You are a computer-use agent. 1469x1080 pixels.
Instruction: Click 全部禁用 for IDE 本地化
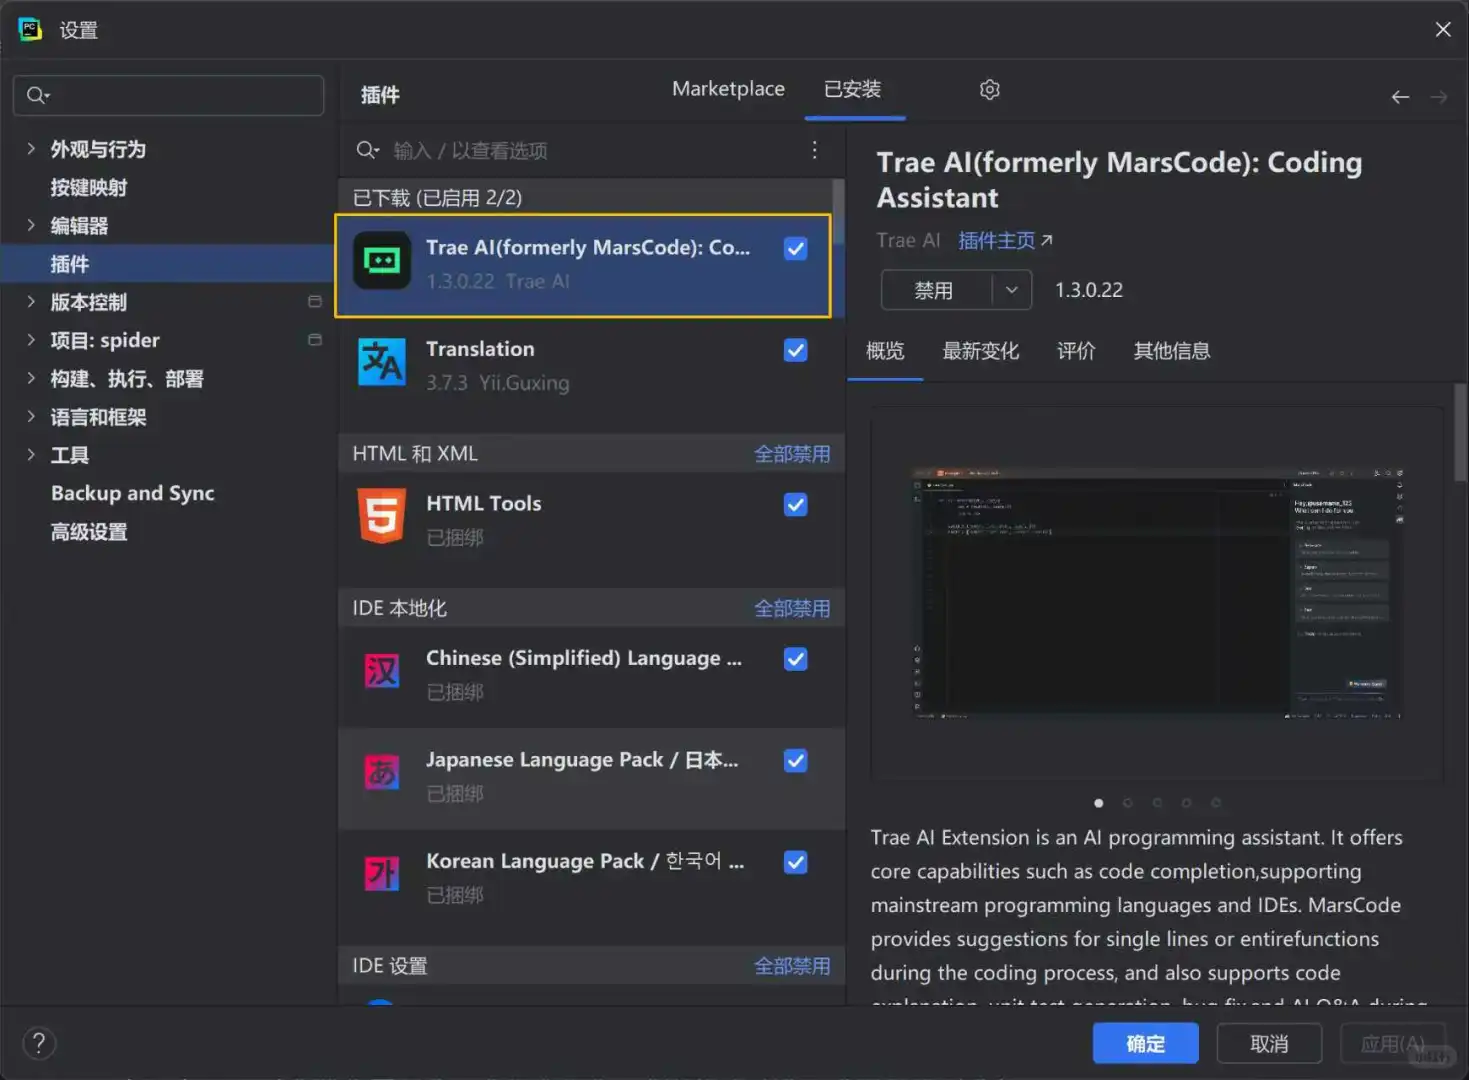click(792, 608)
